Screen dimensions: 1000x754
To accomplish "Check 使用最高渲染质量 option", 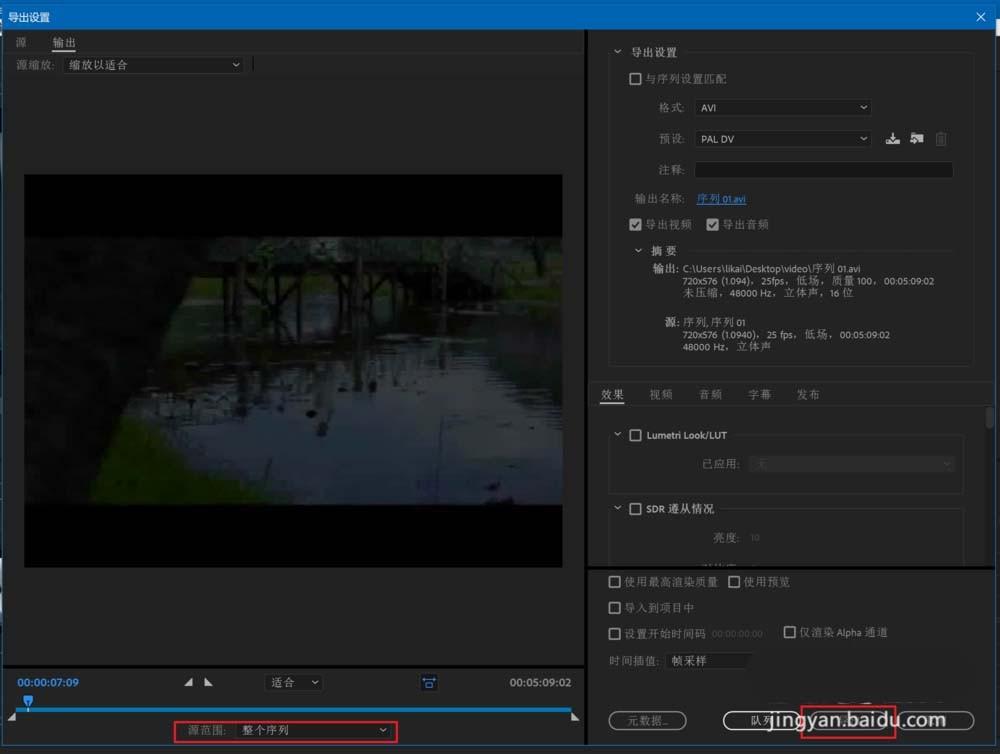I will pos(615,582).
